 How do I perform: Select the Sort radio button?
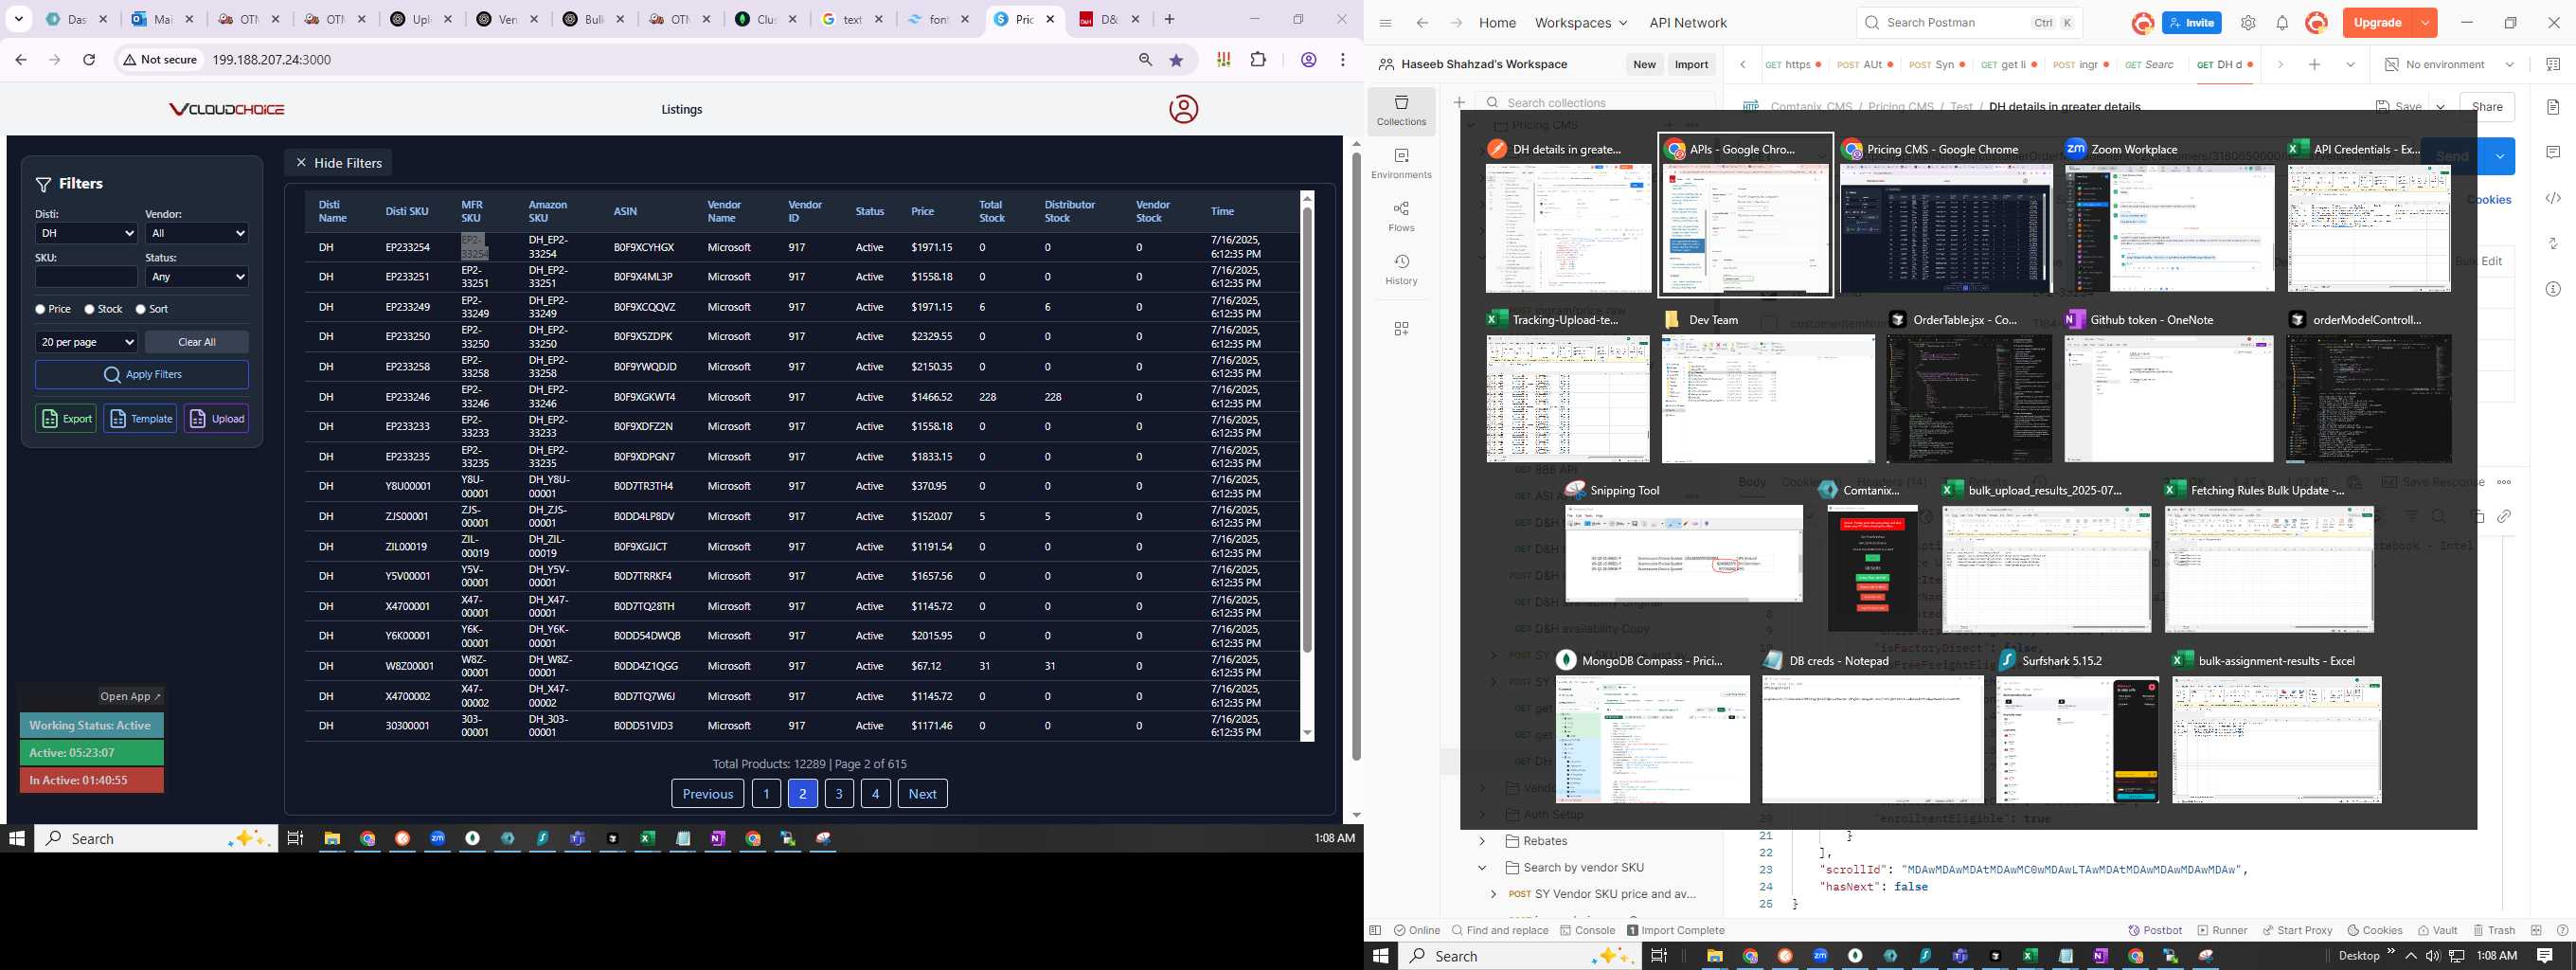point(141,310)
